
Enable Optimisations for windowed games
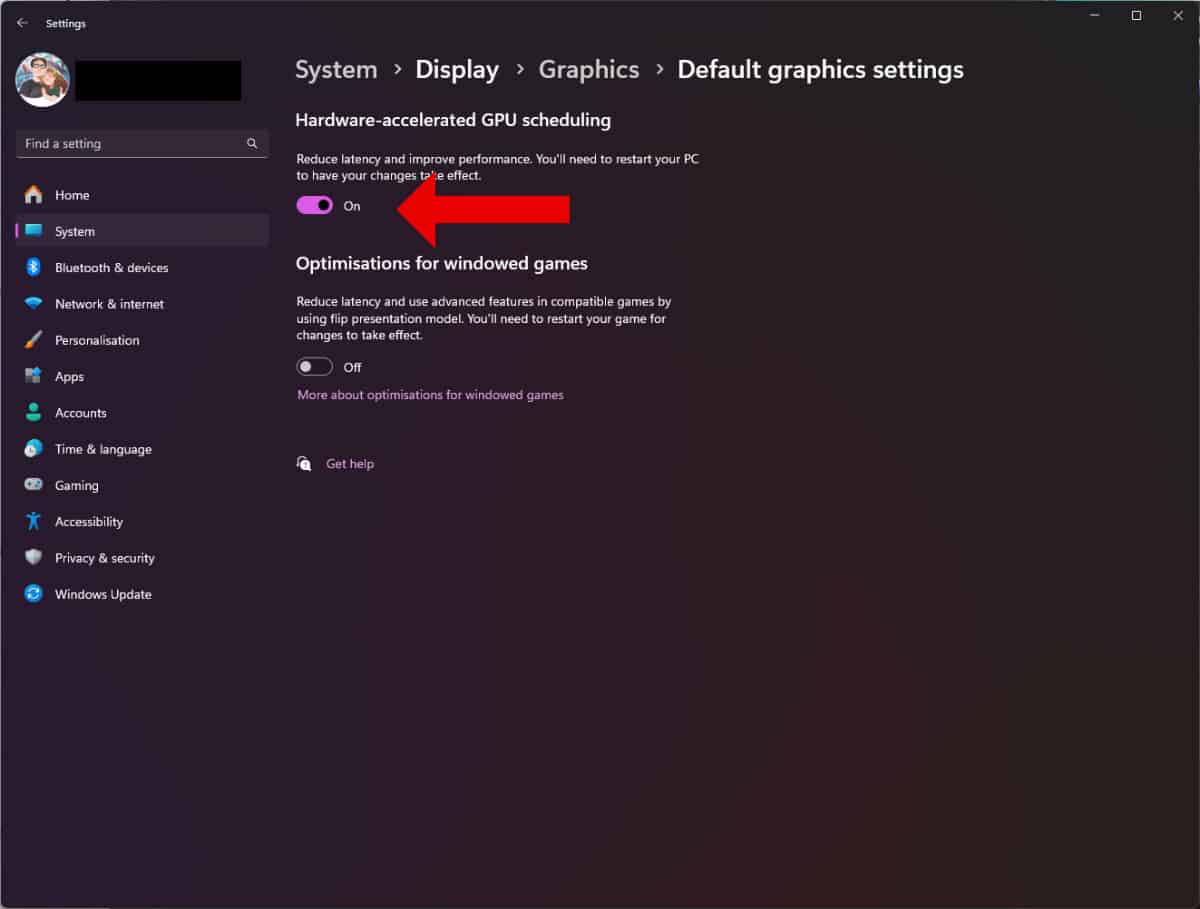tap(314, 366)
